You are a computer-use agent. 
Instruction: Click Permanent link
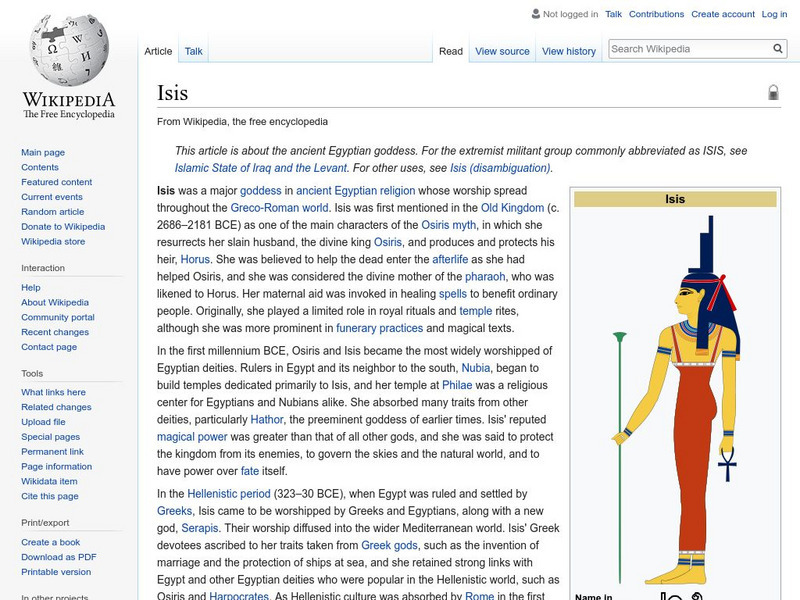point(52,451)
